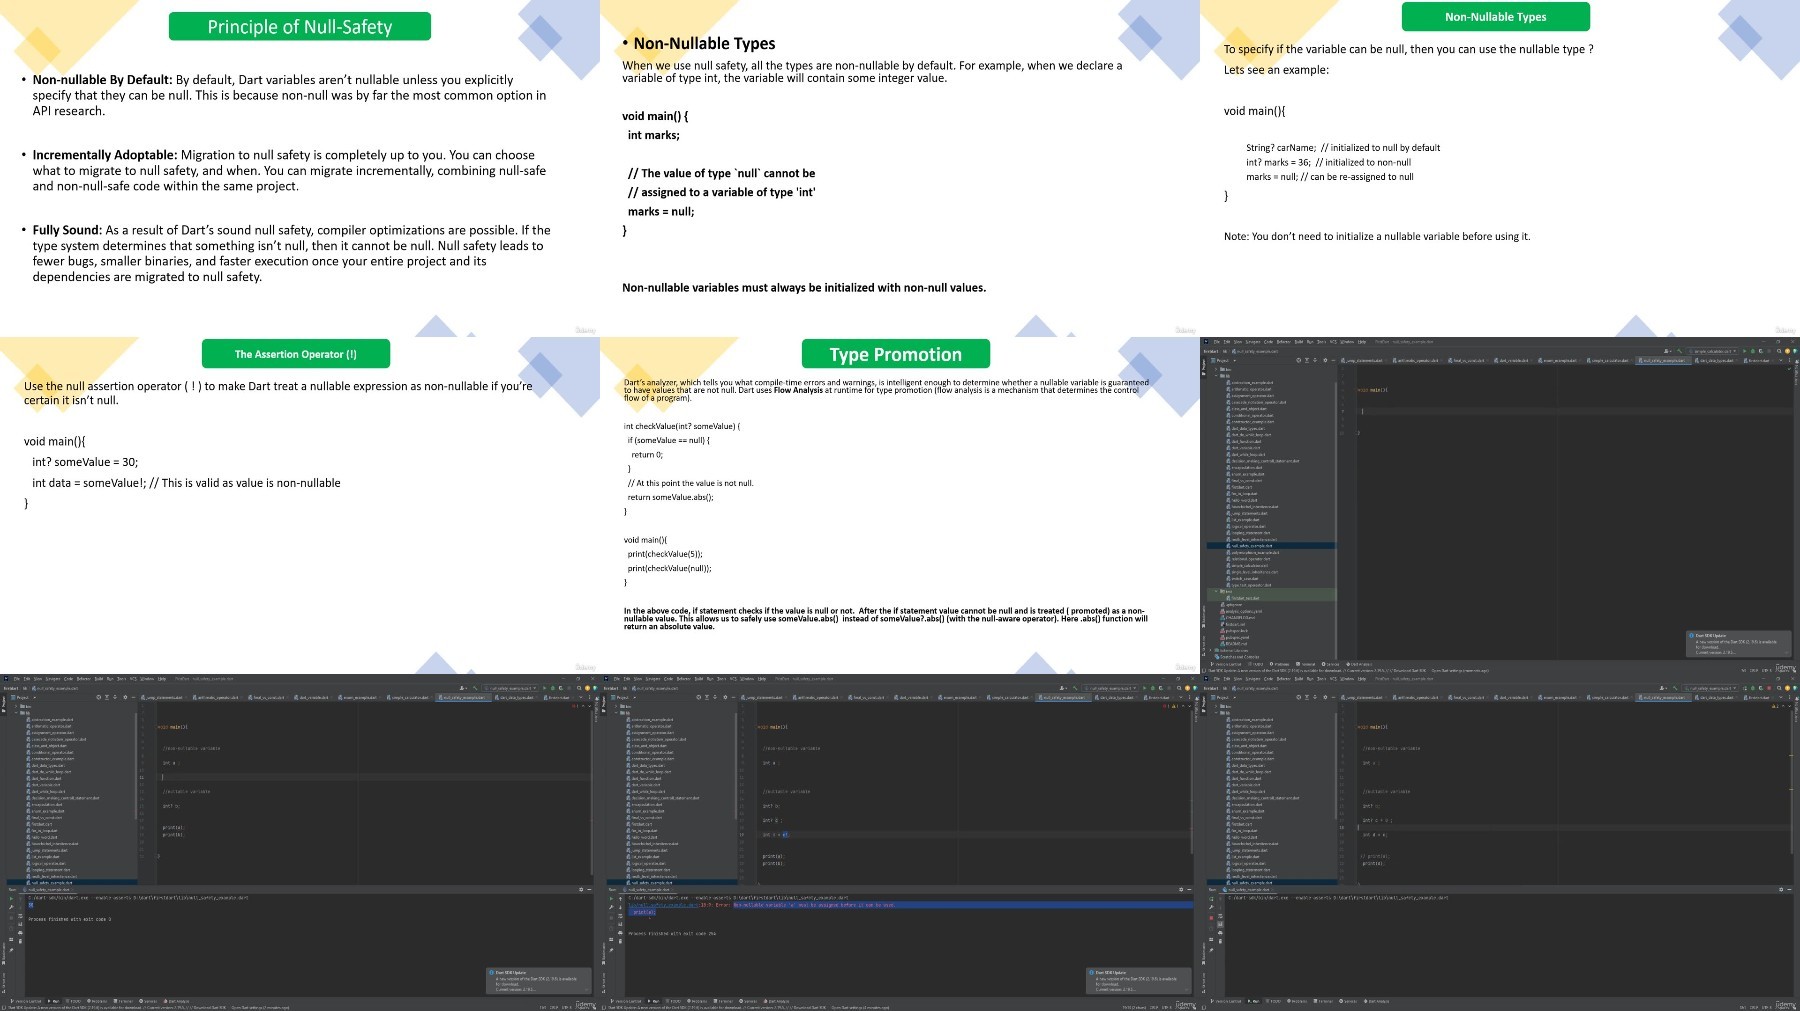The height and width of the screenshot is (1011, 1800).
Task: Click the green 'Type Promotion' heading
Action: [x=896, y=354]
